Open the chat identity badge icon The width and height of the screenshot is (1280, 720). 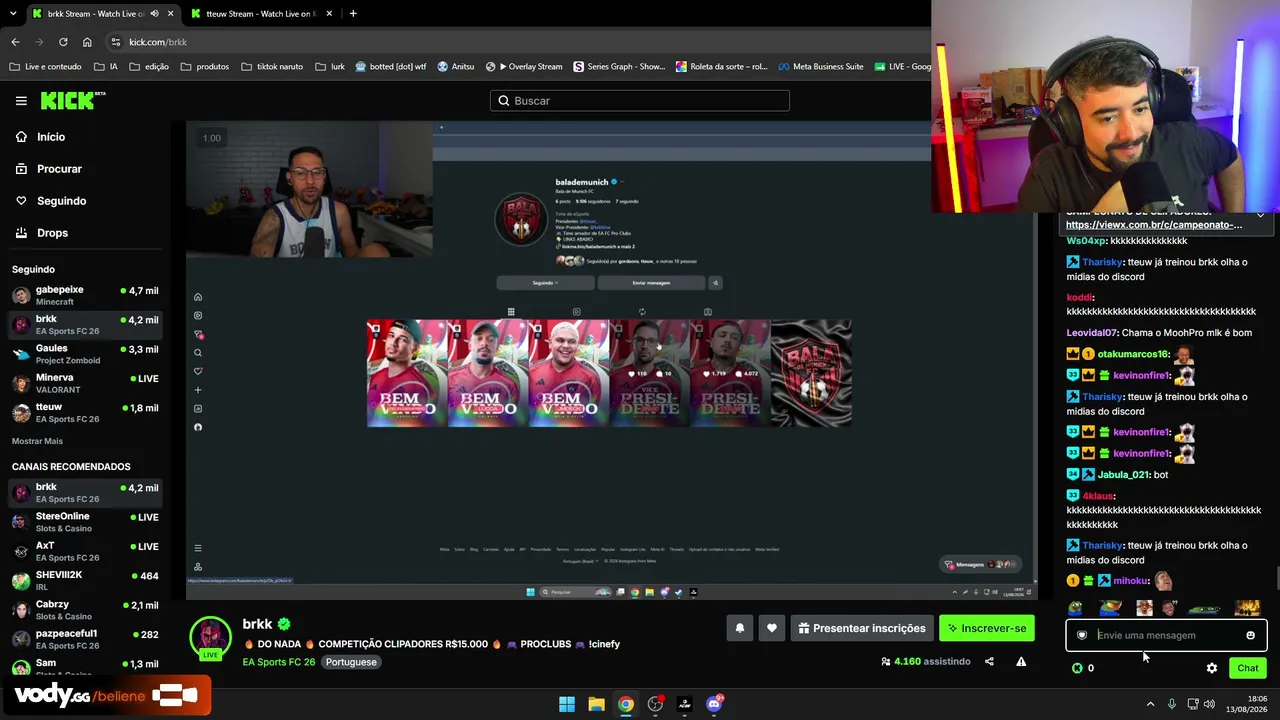tap(1082, 635)
